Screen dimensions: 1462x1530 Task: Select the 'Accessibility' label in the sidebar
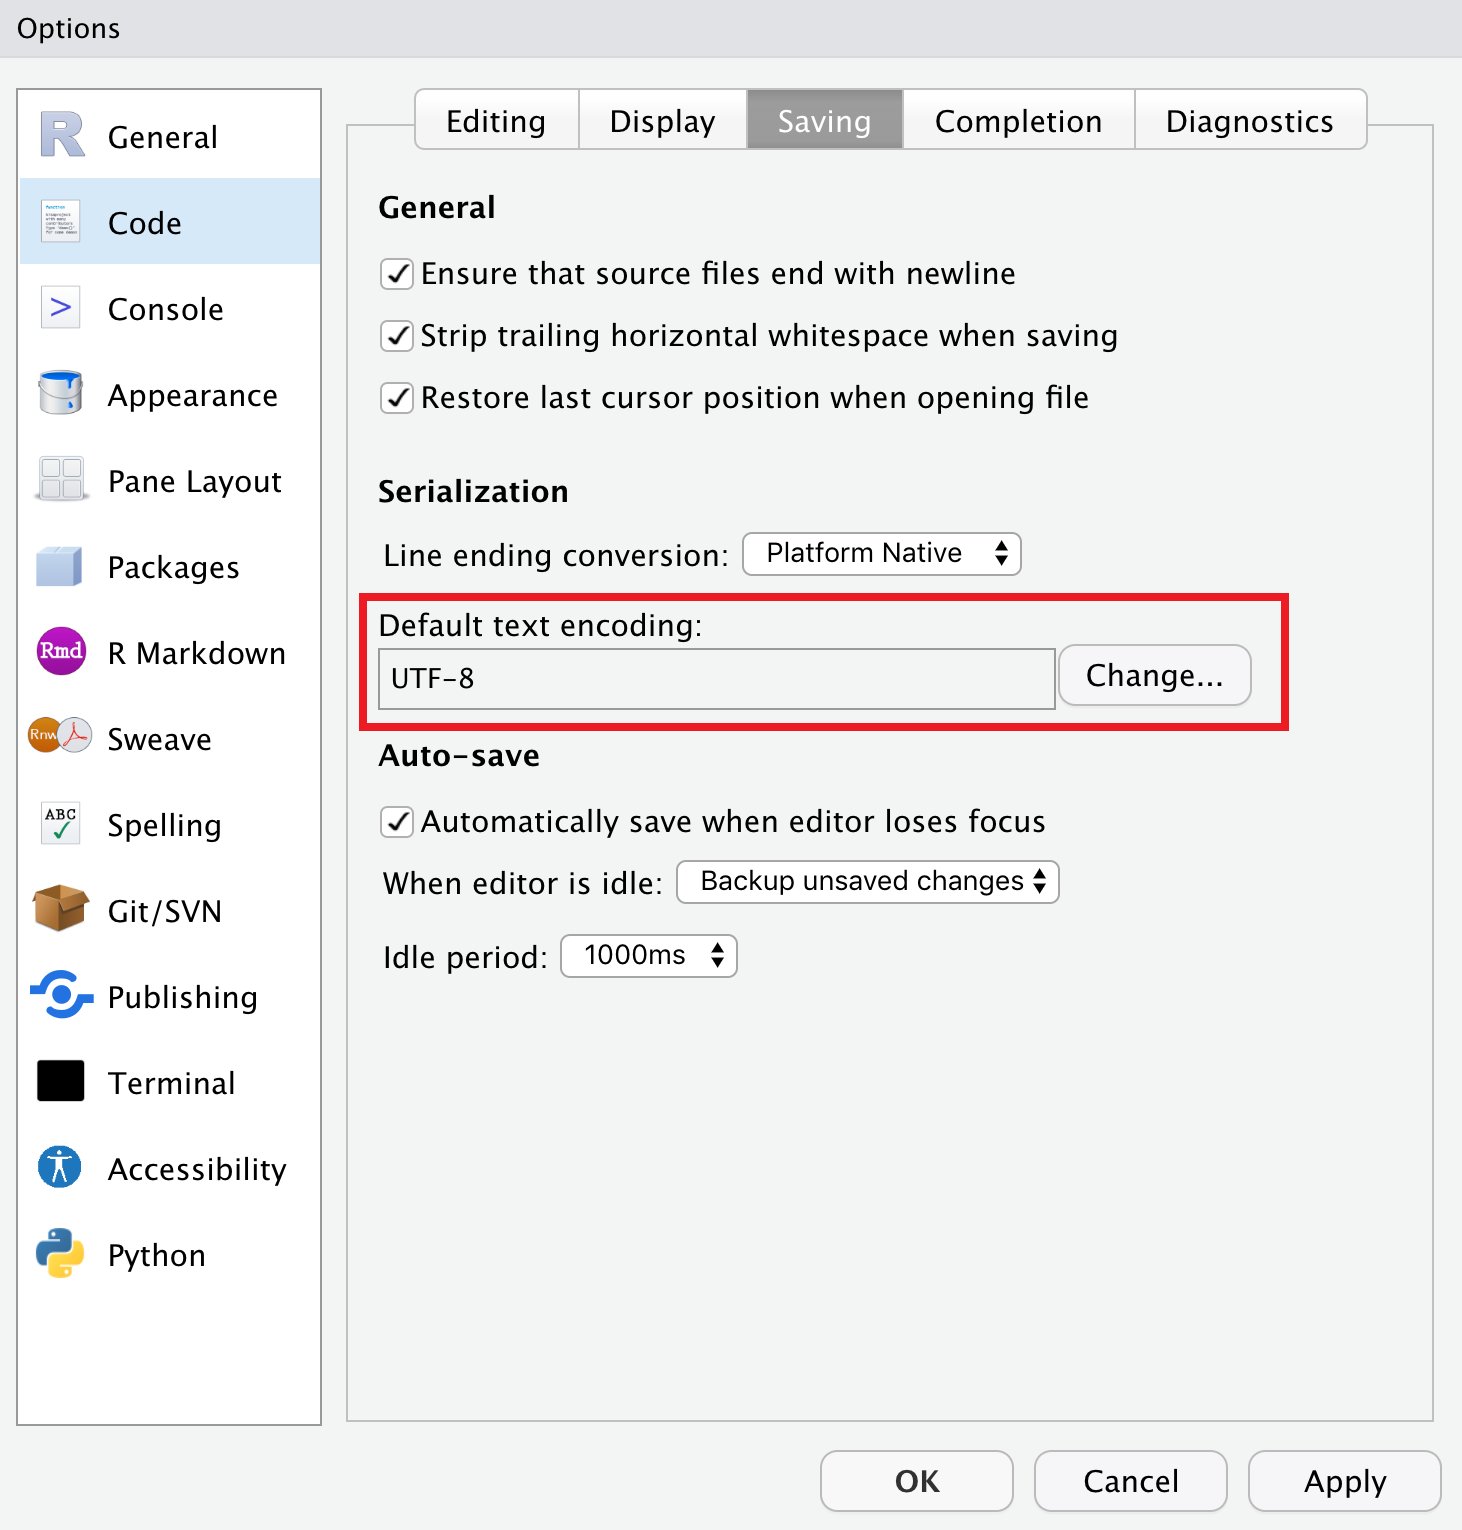[198, 1169]
